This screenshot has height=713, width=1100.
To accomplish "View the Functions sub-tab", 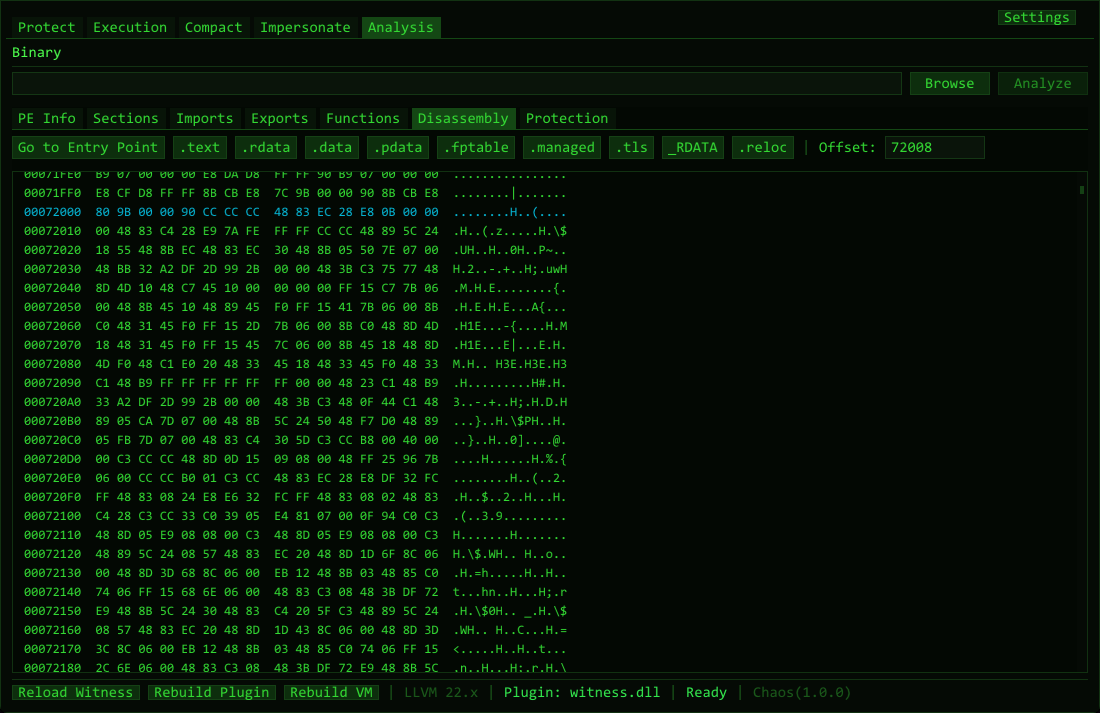I will pyautogui.click(x=362, y=119).
